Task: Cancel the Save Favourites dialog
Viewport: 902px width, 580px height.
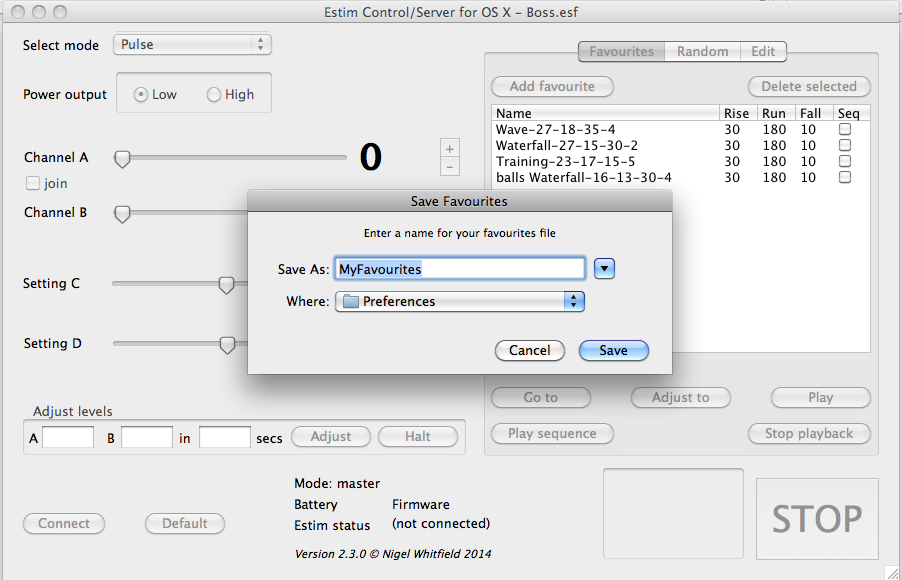Action: tap(529, 350)
